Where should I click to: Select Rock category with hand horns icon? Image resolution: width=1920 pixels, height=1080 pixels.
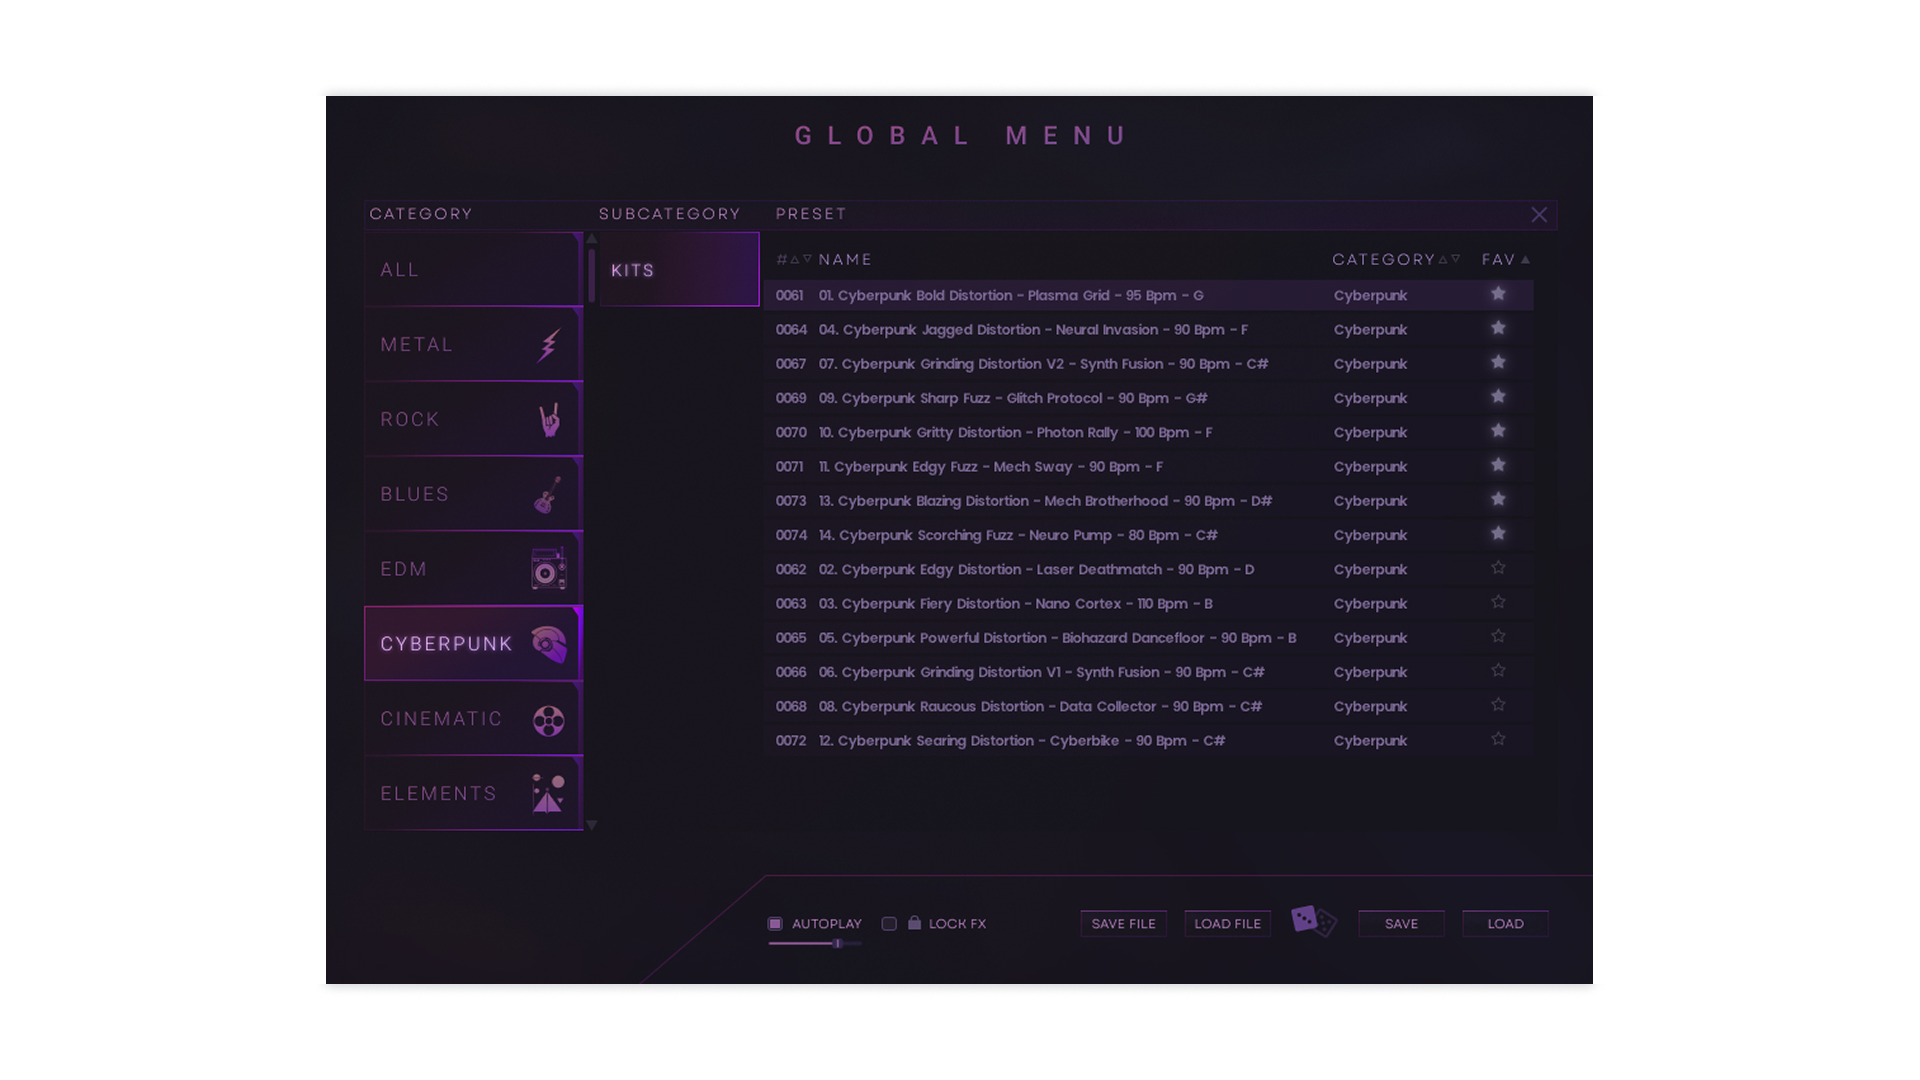point(473,419)
